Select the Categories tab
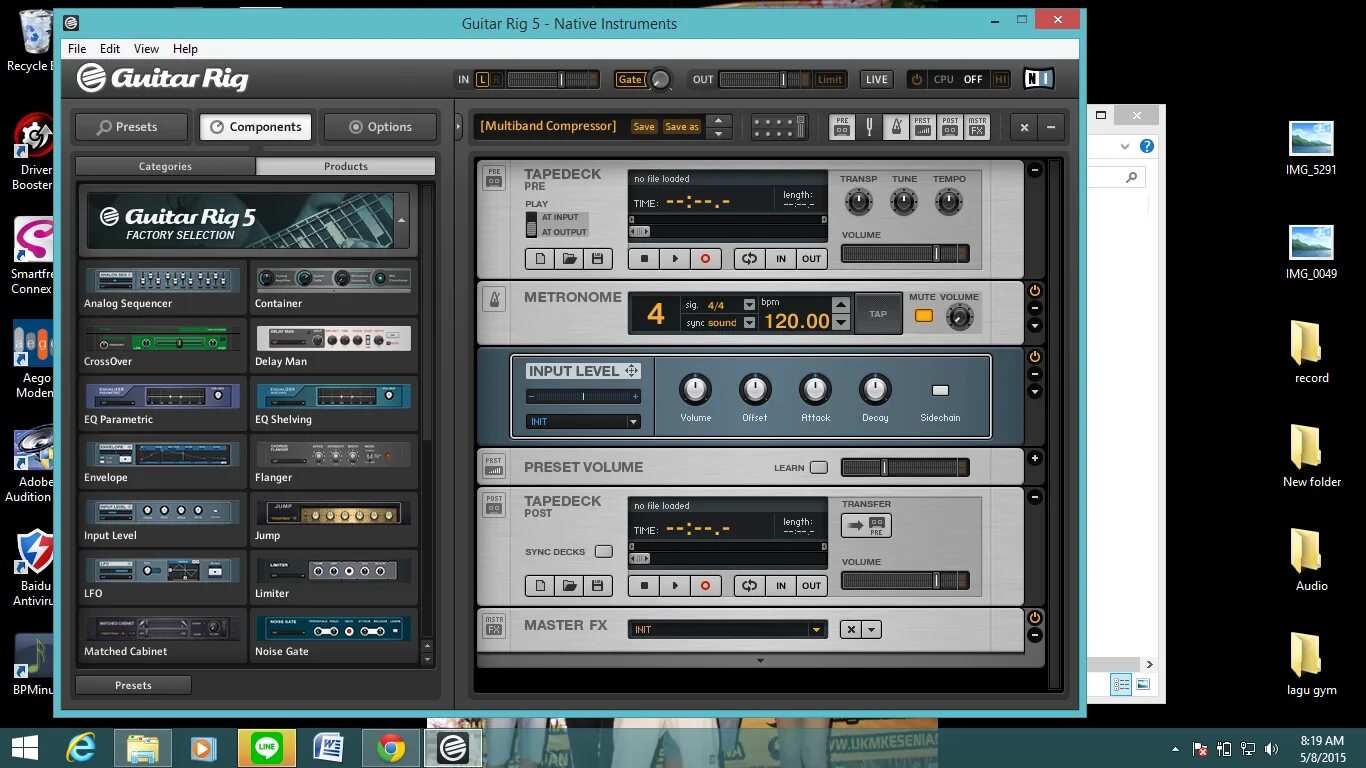The image size is (1366, 768). (x=165, y=166)
